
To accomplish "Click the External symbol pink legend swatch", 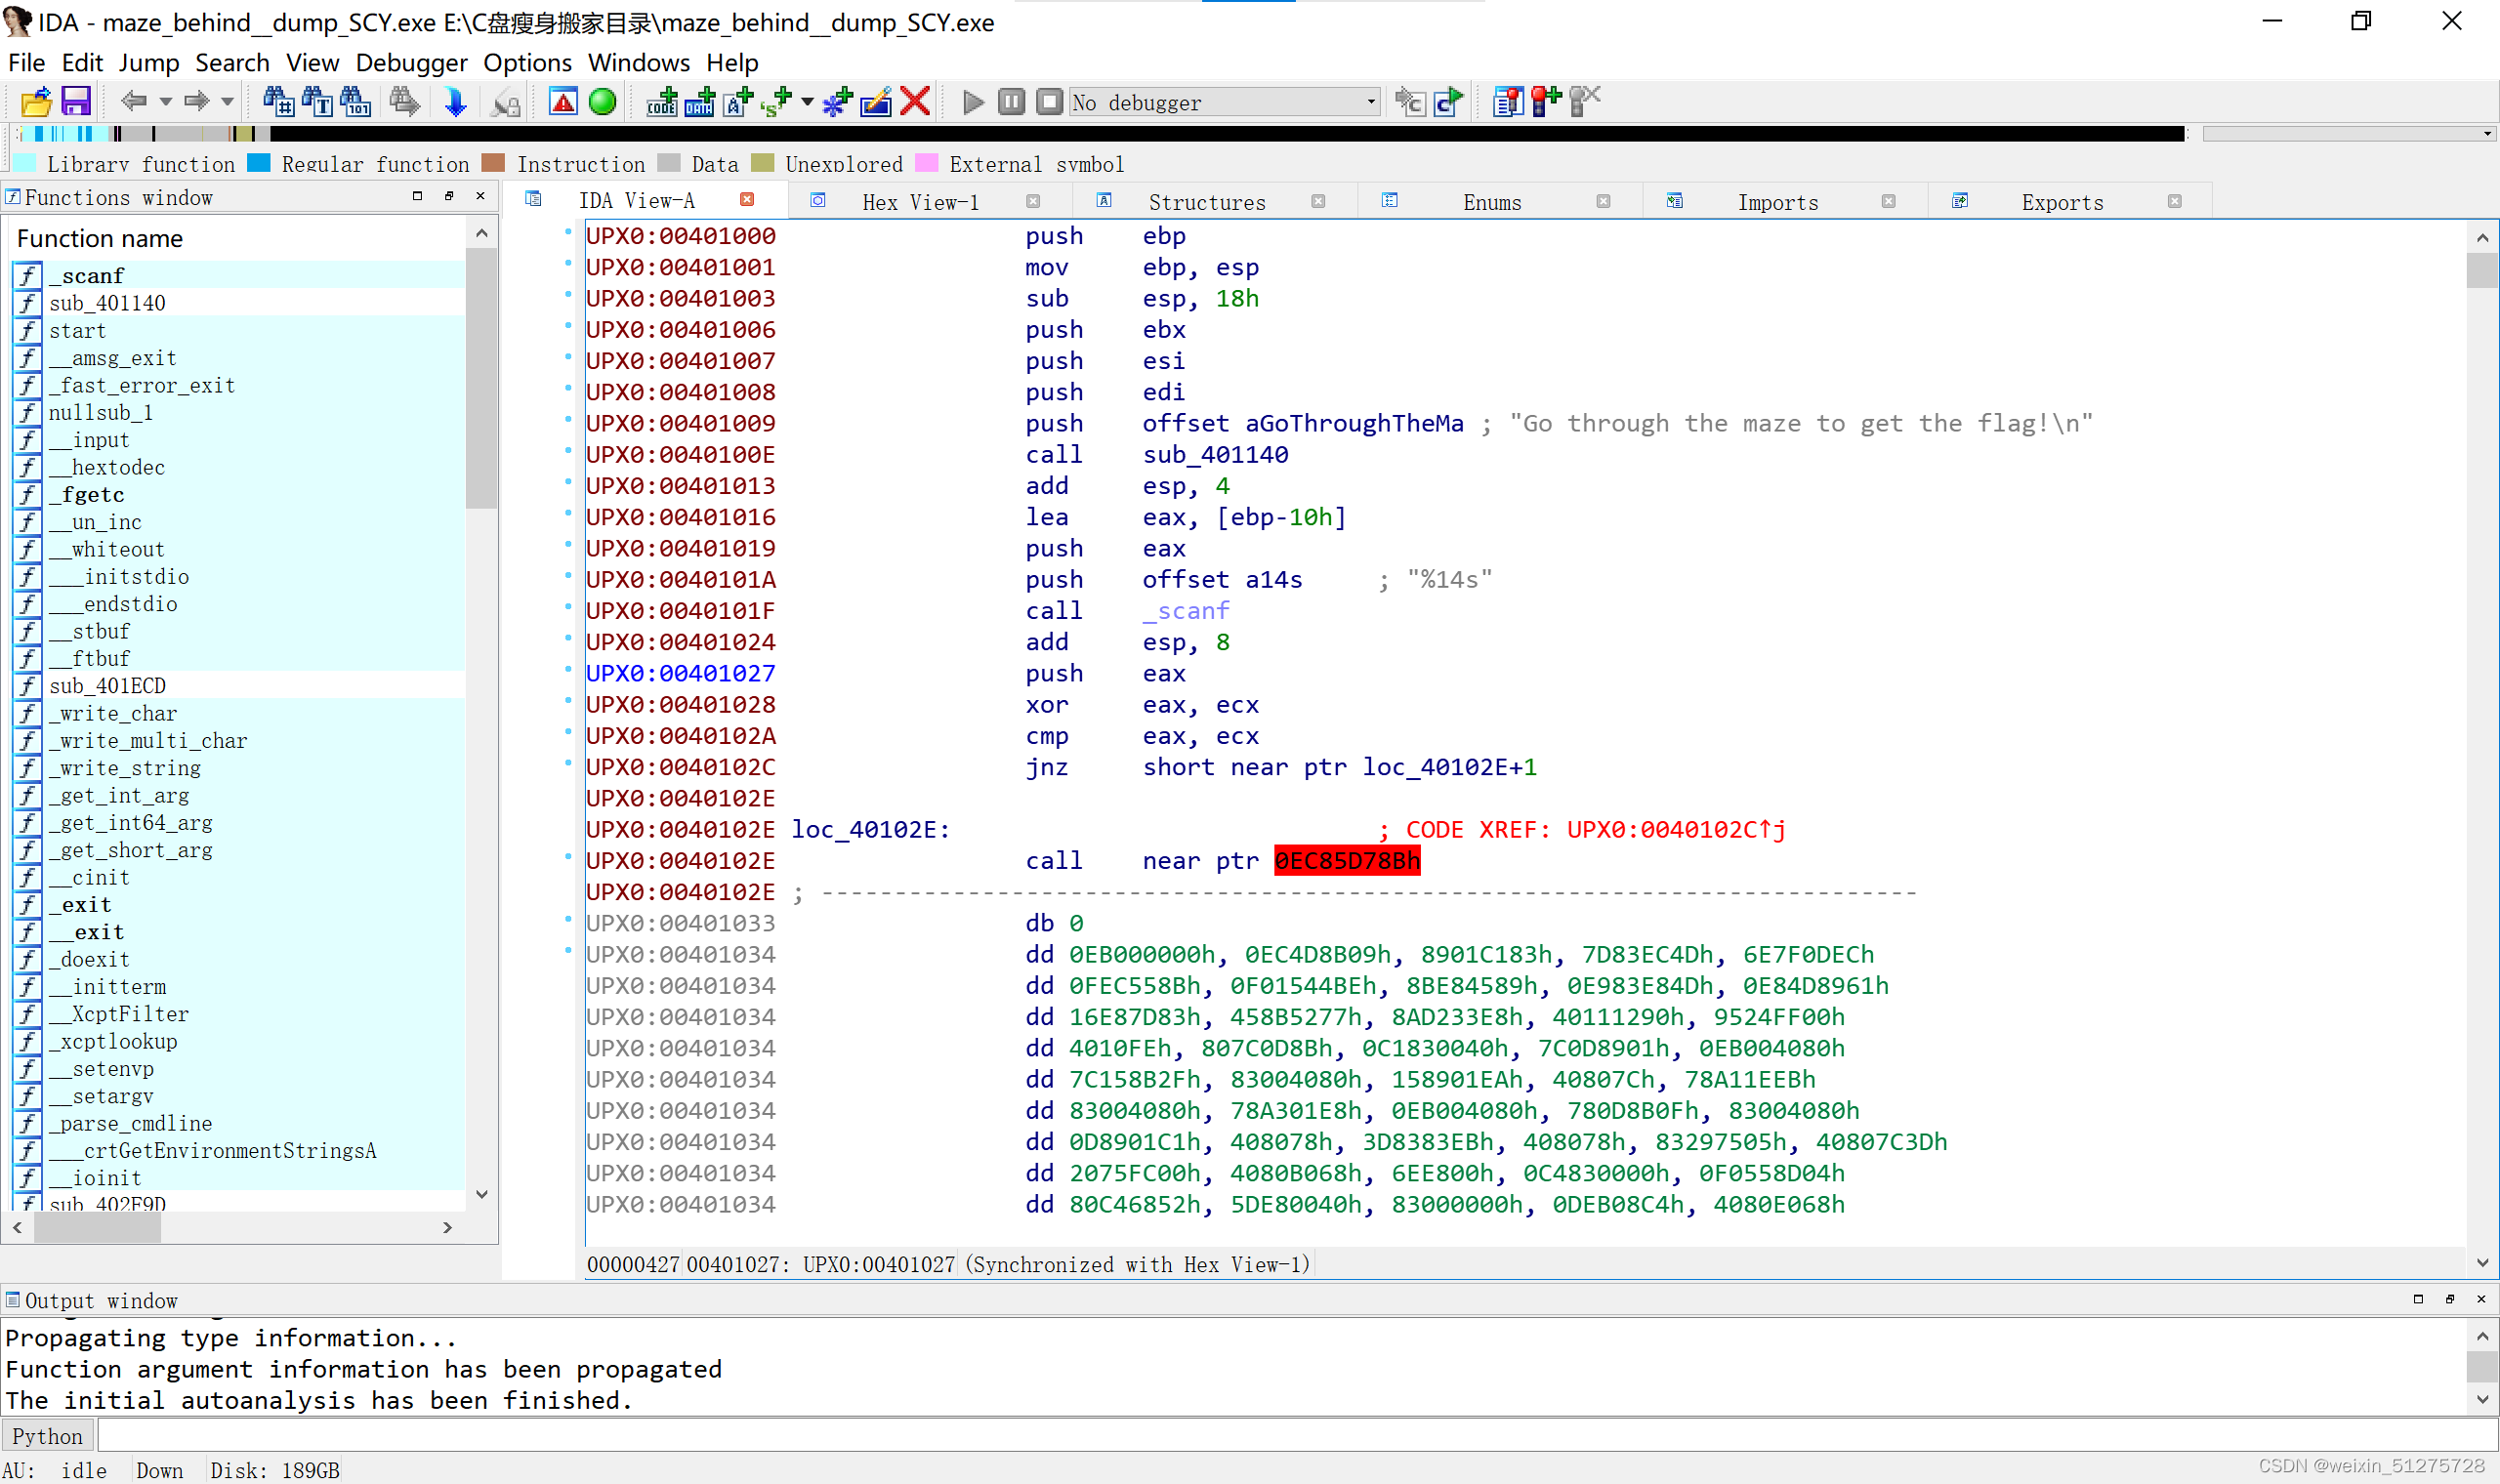I will pos(927,163).
